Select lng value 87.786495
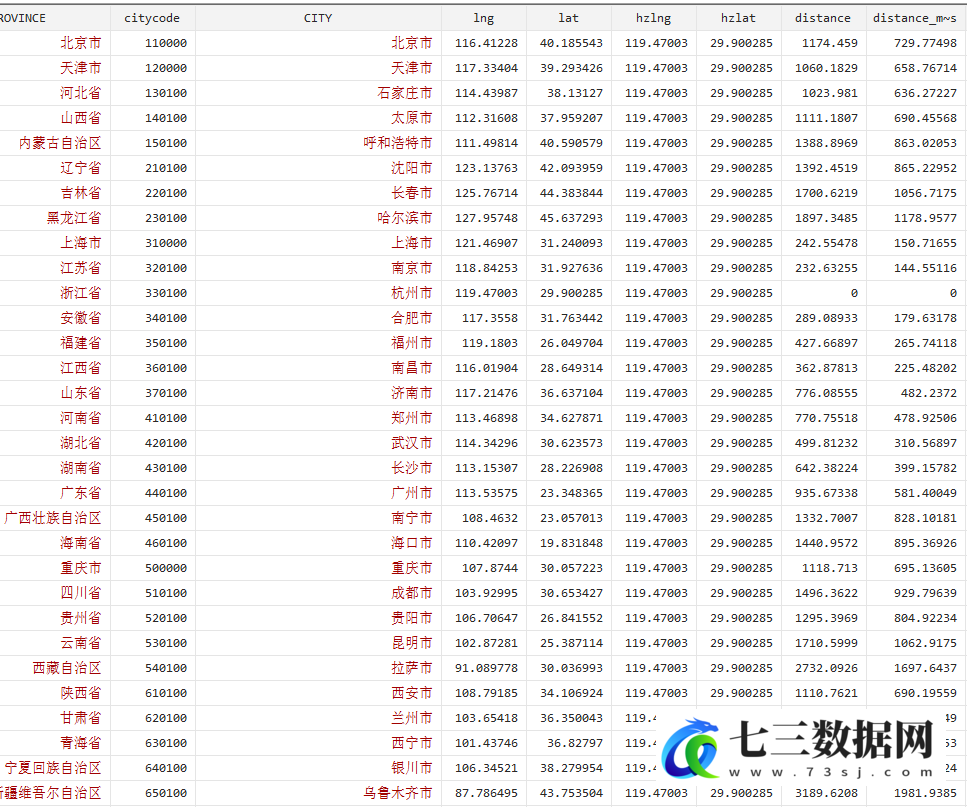Image resolution: width=967 pixels, height=807 pixels. pyautogui.click(x=487, y=793)
